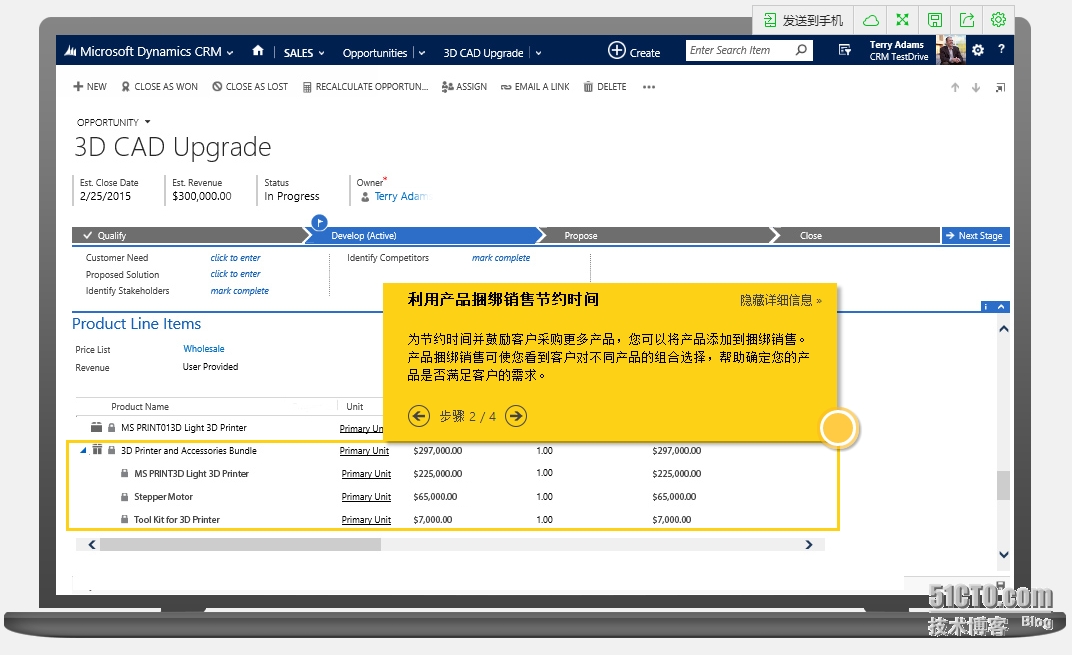Open more commands ellipsis

tap(649, 87)
